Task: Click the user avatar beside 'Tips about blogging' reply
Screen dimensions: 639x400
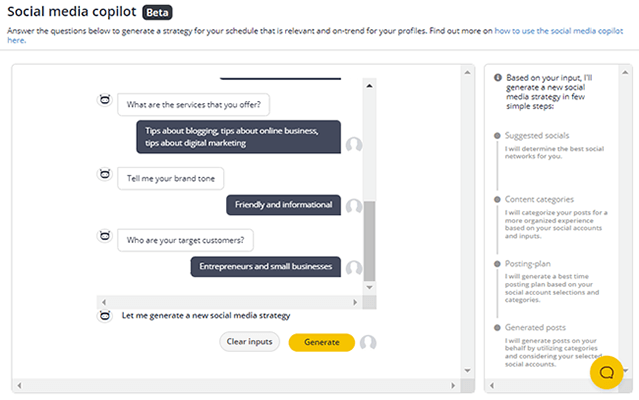Action: tap(354, 145)
